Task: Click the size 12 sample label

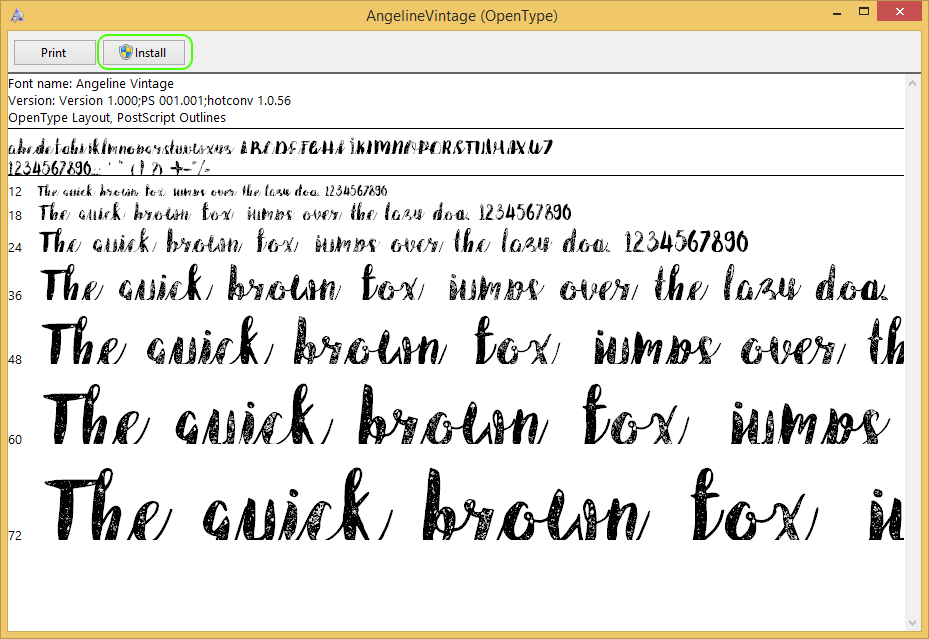Action: coord(15,192)
